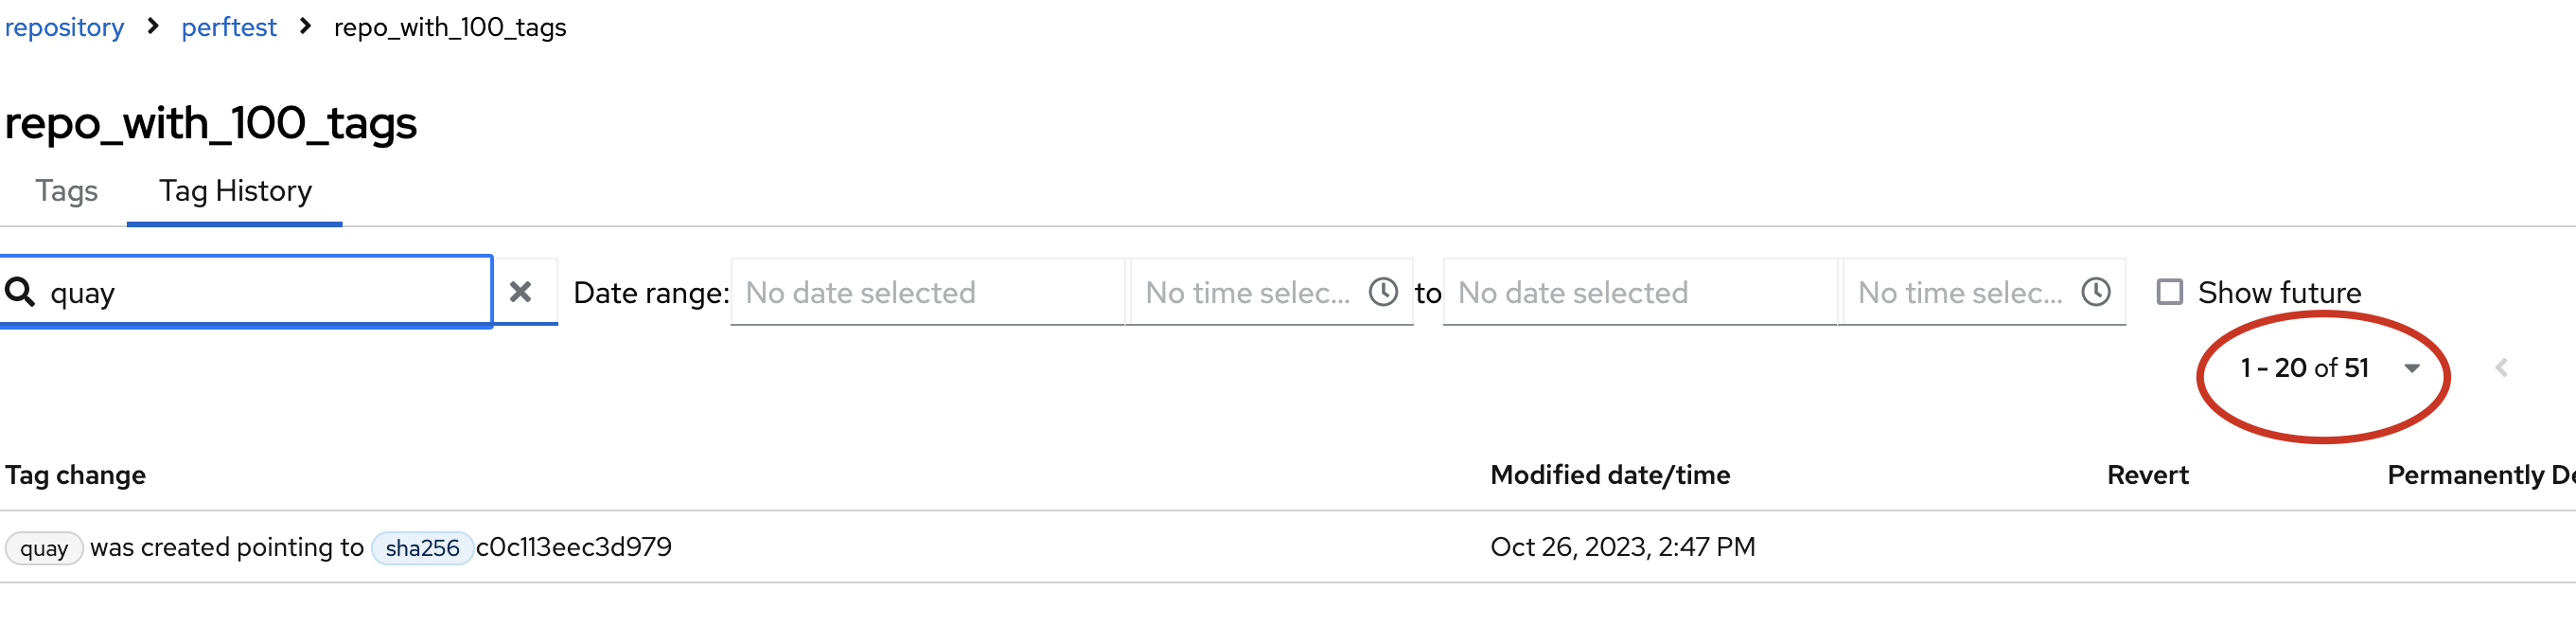
Task: Switch to the Tags tab
Action: pos(66,191)
